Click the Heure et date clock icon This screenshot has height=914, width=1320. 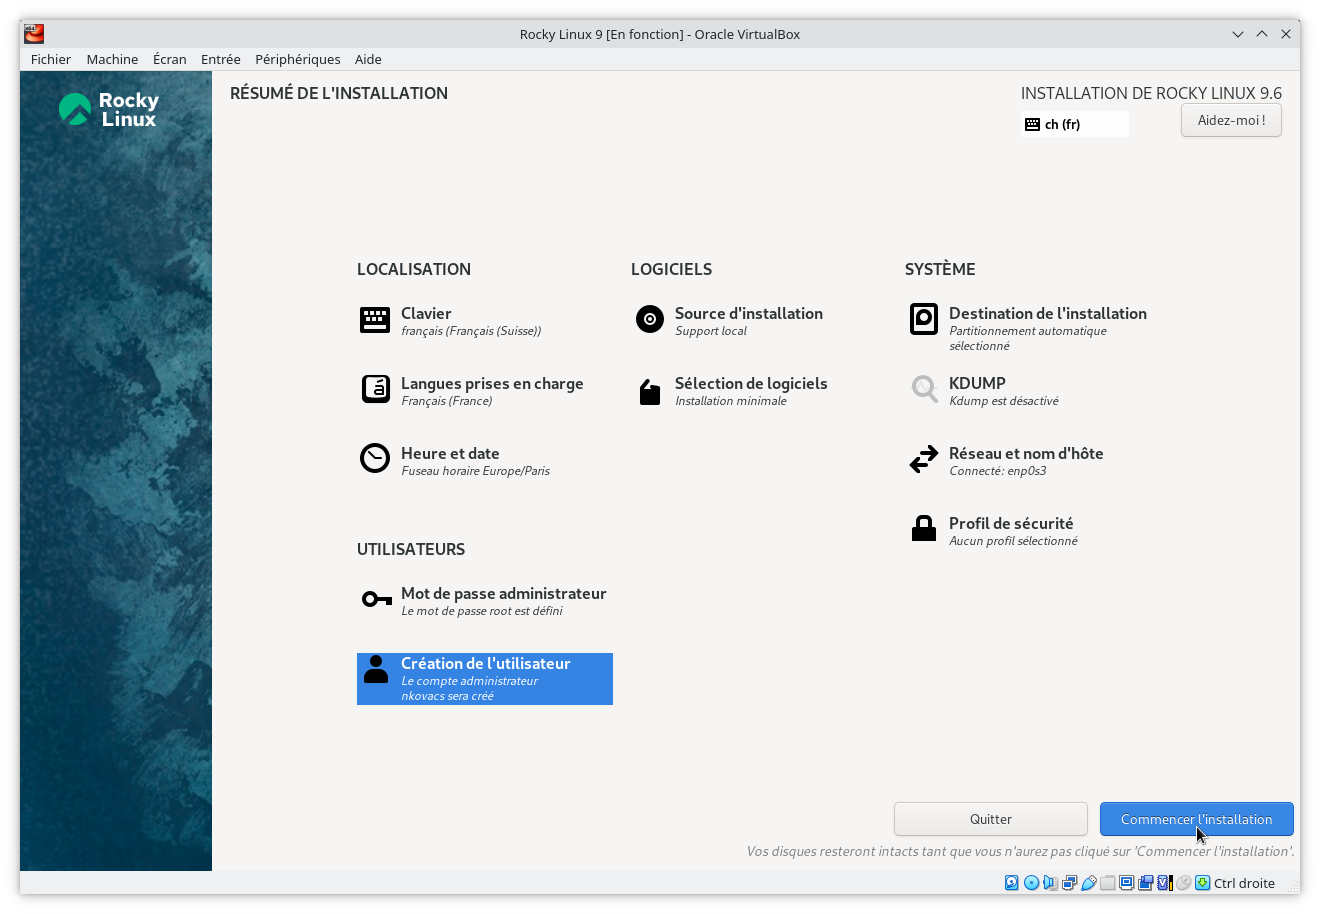click(x=375, y=459)
